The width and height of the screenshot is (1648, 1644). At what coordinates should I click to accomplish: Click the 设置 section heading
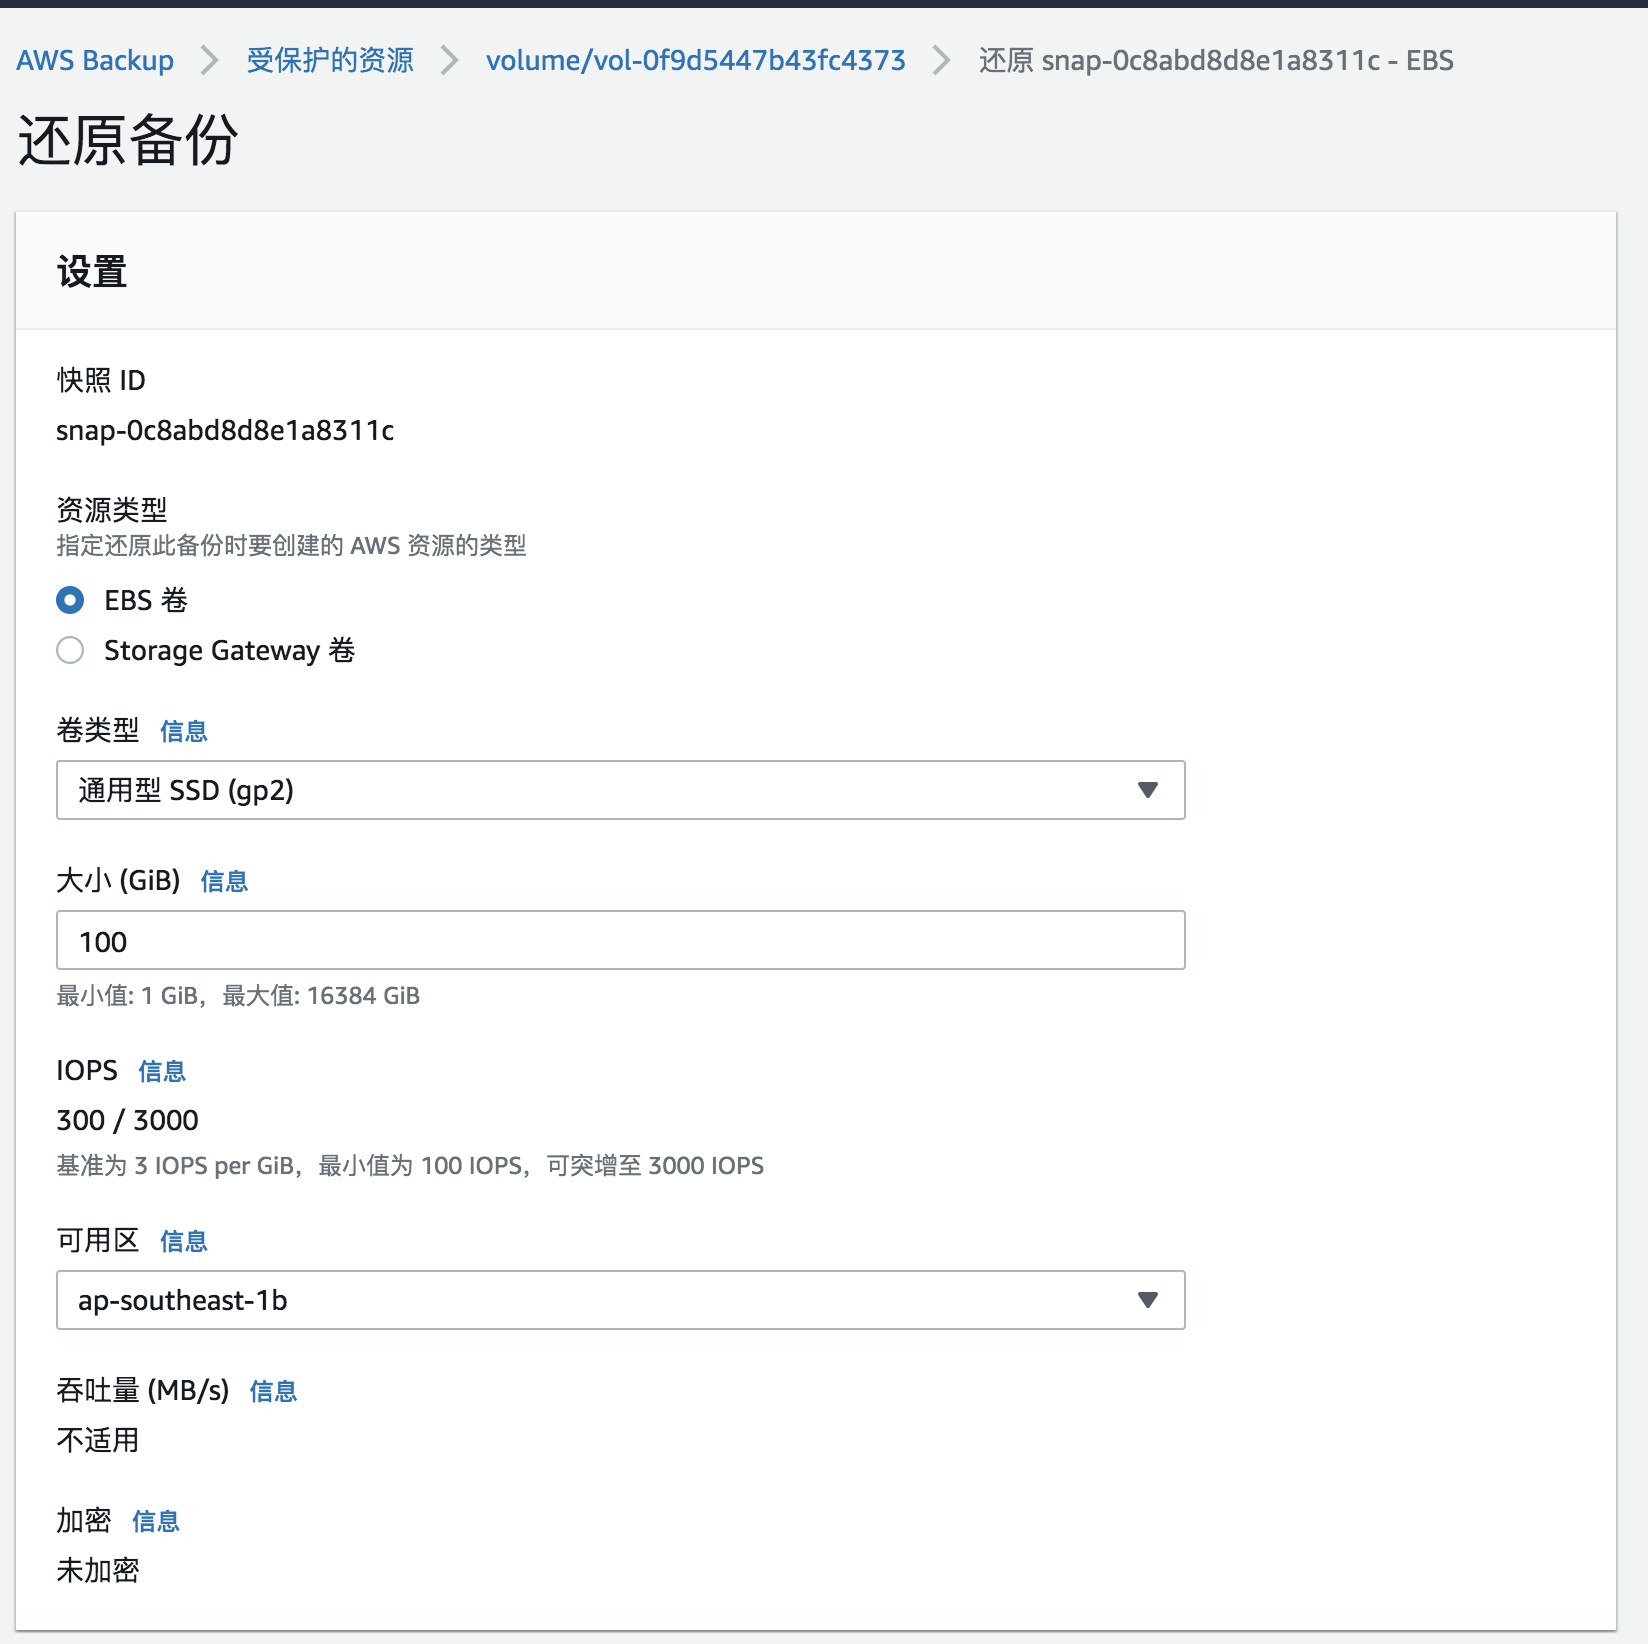tap(92, 271)
